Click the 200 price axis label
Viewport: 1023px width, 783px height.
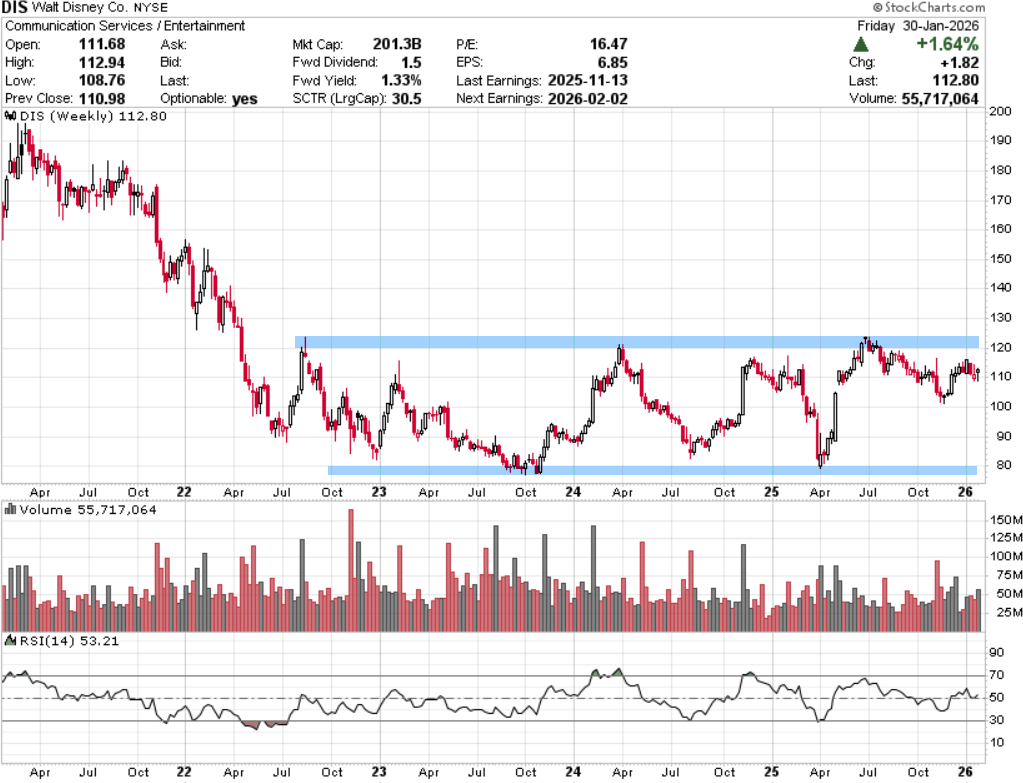click(1000, 112)
